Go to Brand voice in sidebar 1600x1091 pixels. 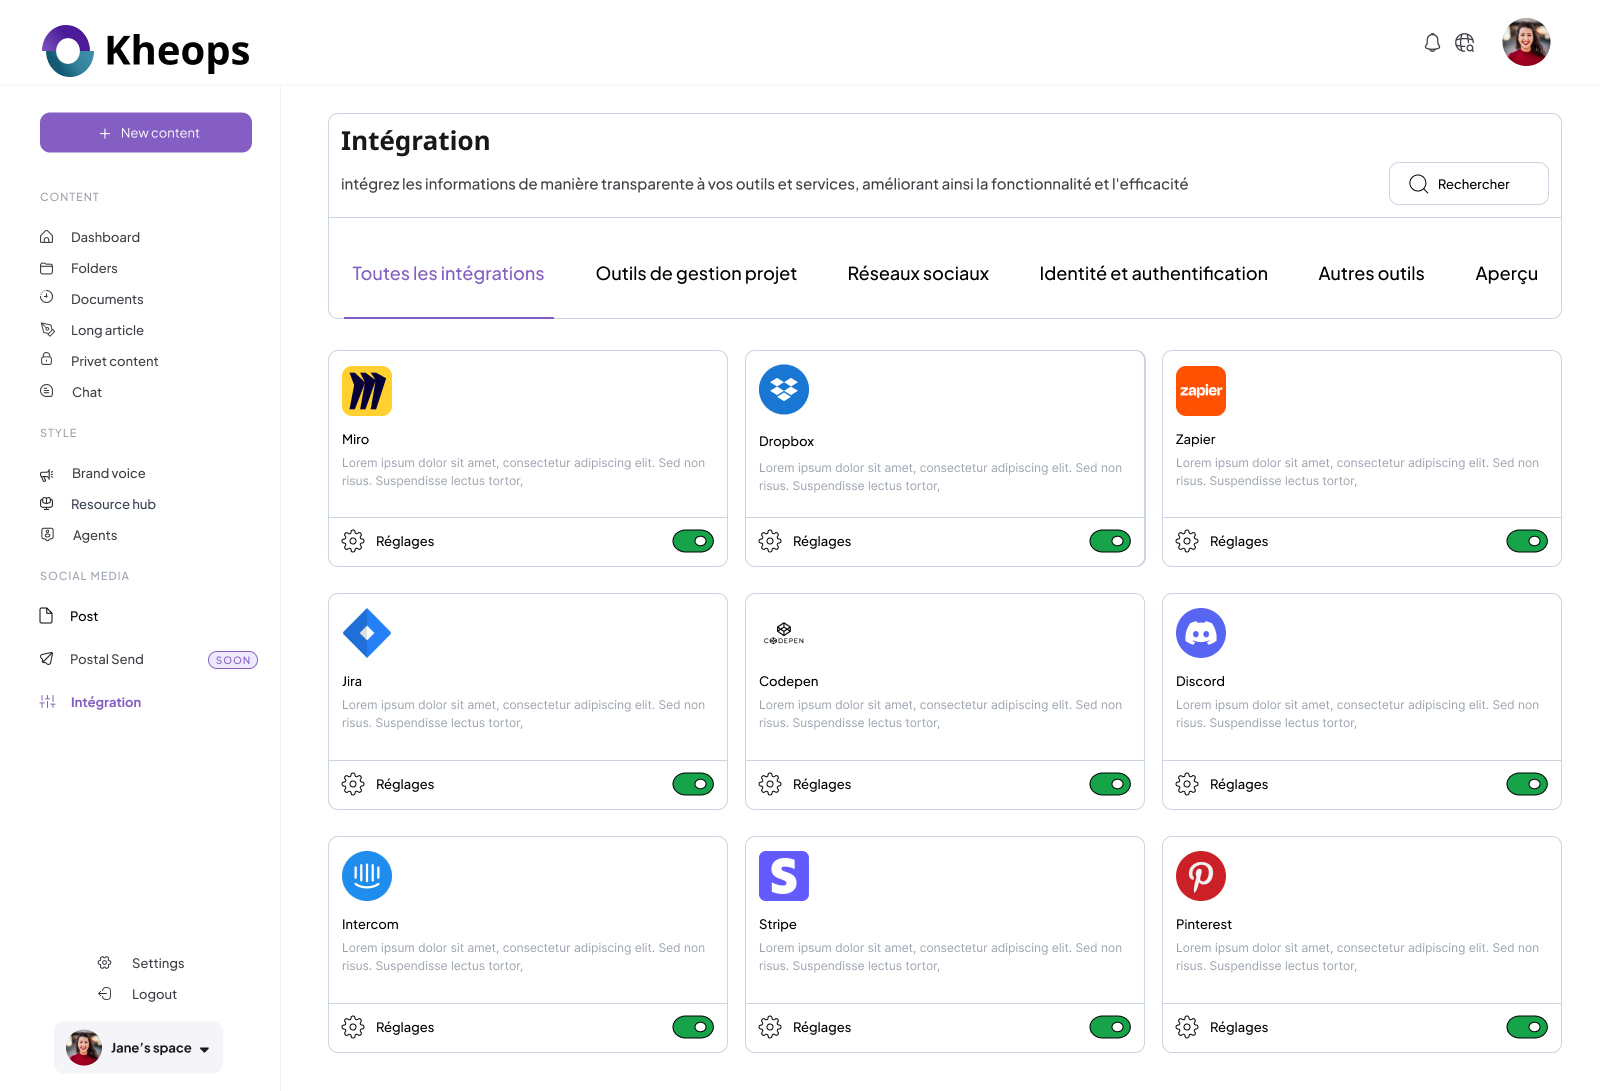pyautogui.click(x=108, y=473)
